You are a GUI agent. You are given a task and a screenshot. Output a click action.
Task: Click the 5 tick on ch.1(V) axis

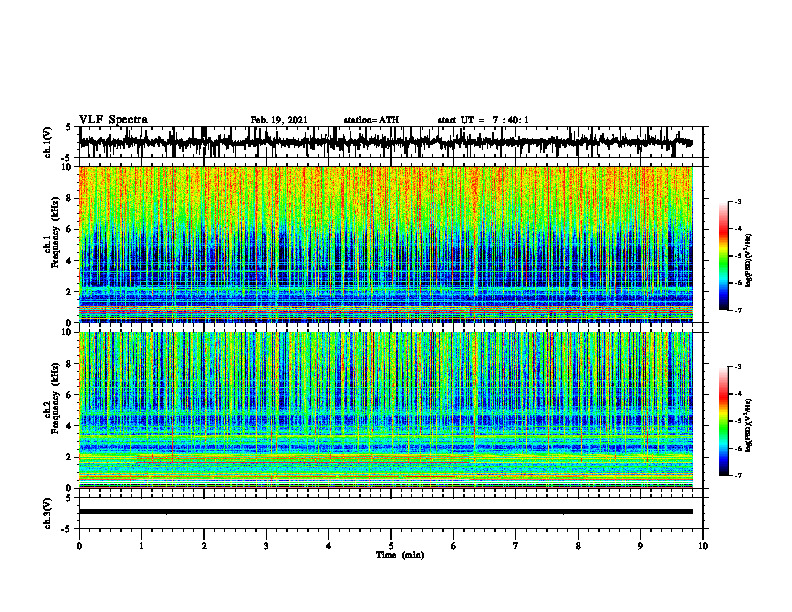[x=68, y=127]
